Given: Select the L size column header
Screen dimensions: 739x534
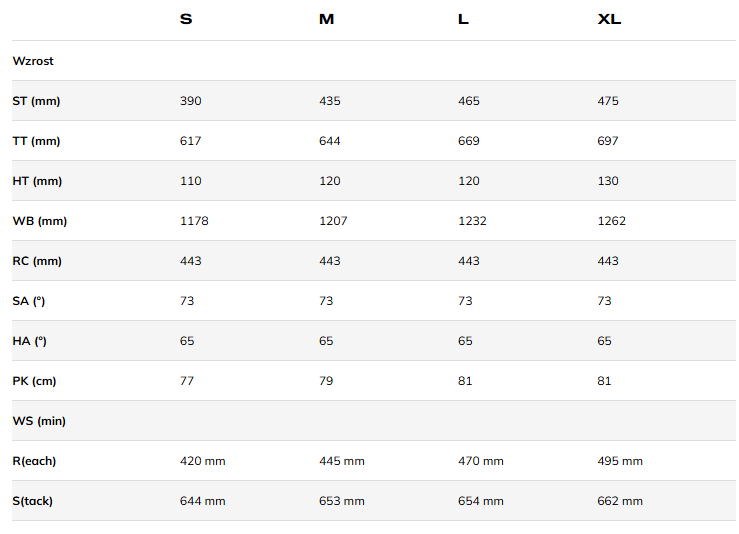Looking at the screenshot, I should (463, 19).
